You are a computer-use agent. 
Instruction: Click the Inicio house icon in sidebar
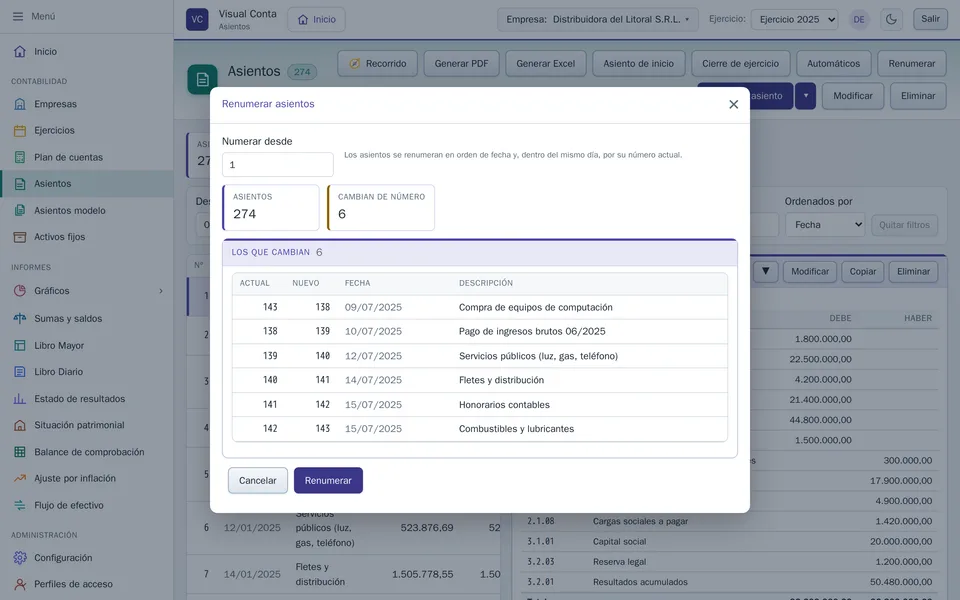coord(20,51)
